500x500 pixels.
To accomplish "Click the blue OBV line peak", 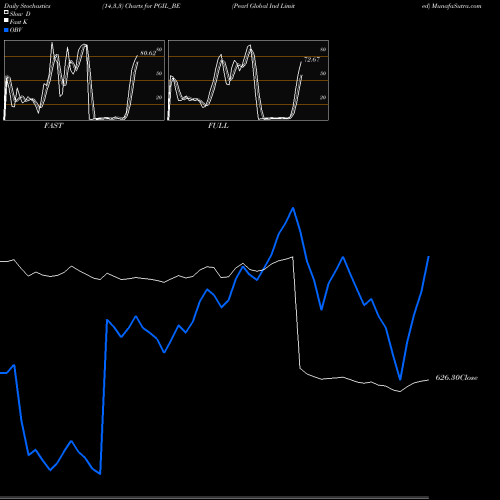I will pos(293,208).
